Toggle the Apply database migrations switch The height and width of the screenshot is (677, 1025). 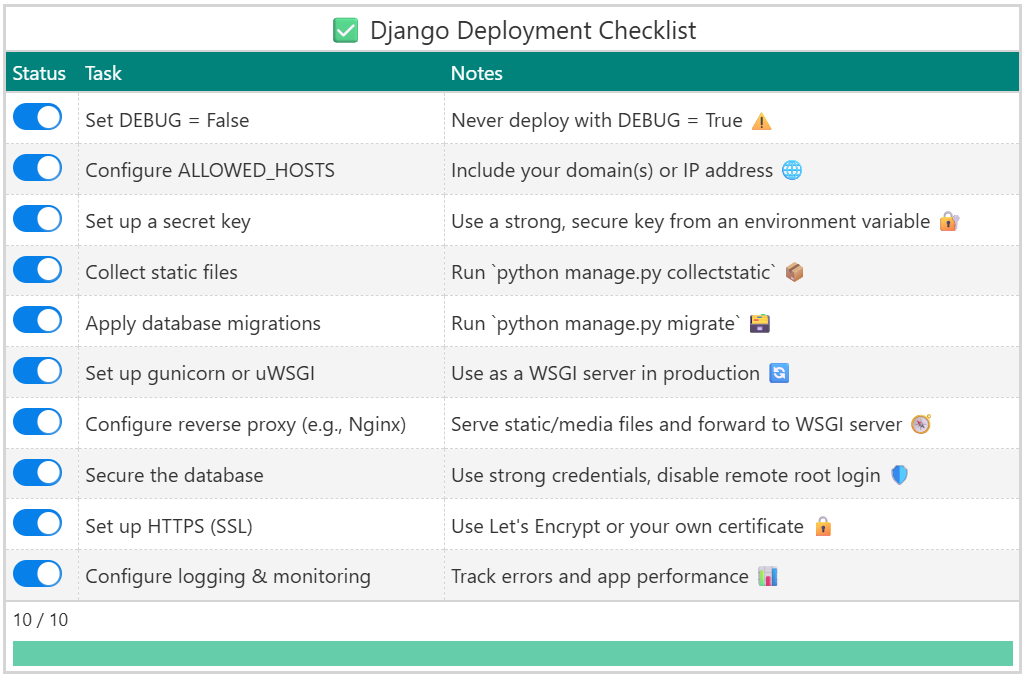click(x=37, y=320)
